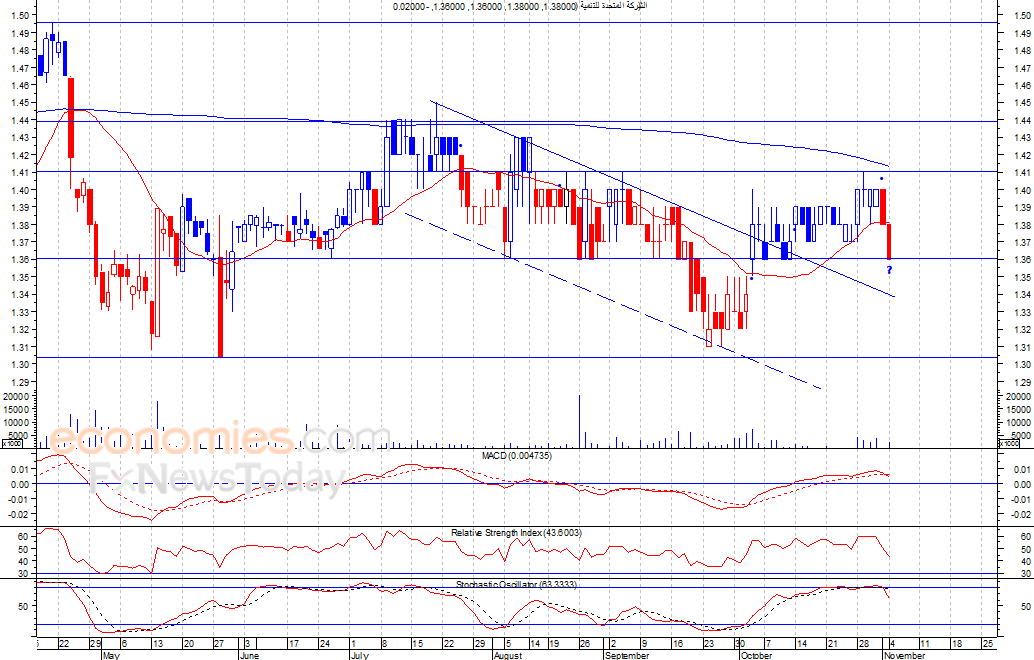Select the July month label
1034x660 pixels.
[359, 655]
